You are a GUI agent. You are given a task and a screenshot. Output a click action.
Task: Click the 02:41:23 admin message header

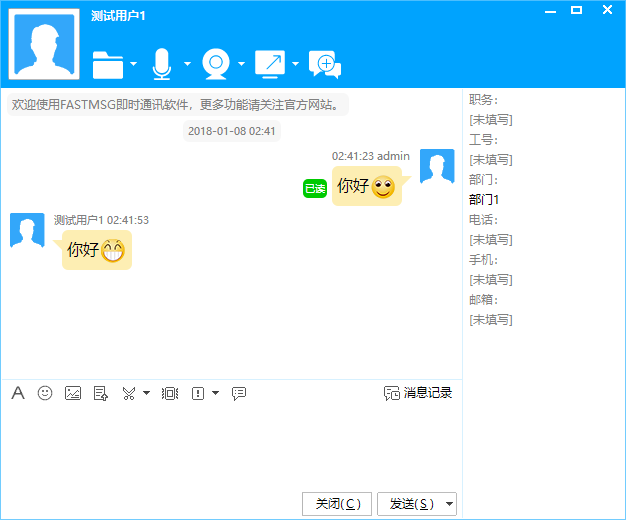click(370, 156)
